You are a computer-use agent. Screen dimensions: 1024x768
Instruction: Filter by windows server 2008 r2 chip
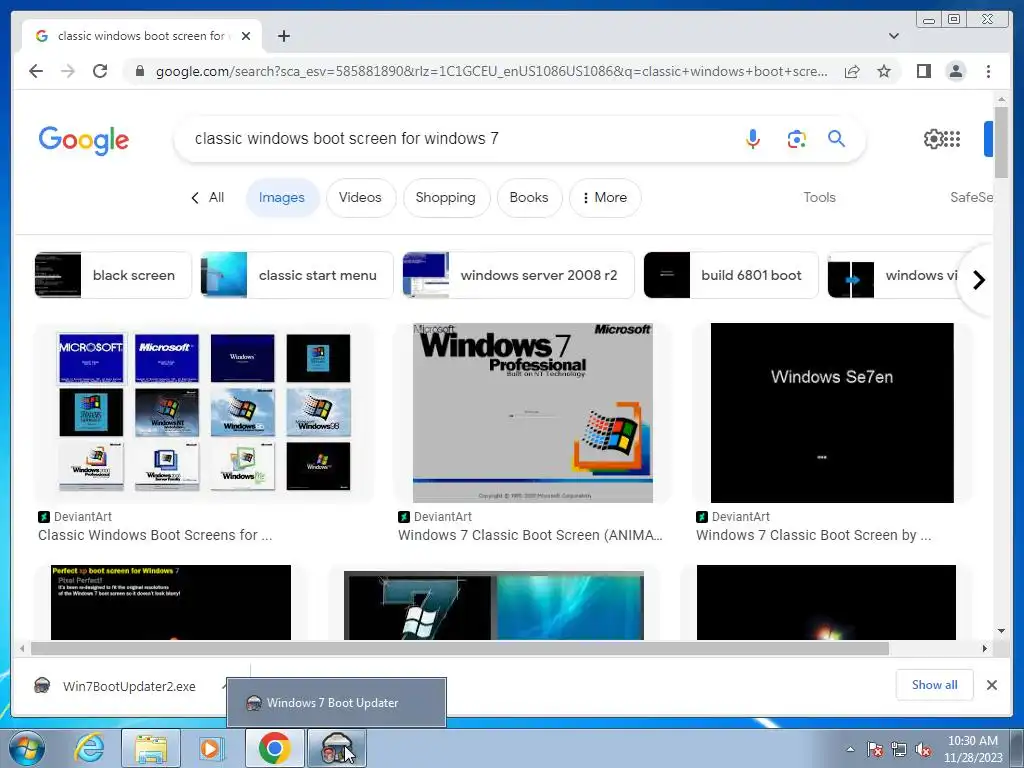[519, 275]
